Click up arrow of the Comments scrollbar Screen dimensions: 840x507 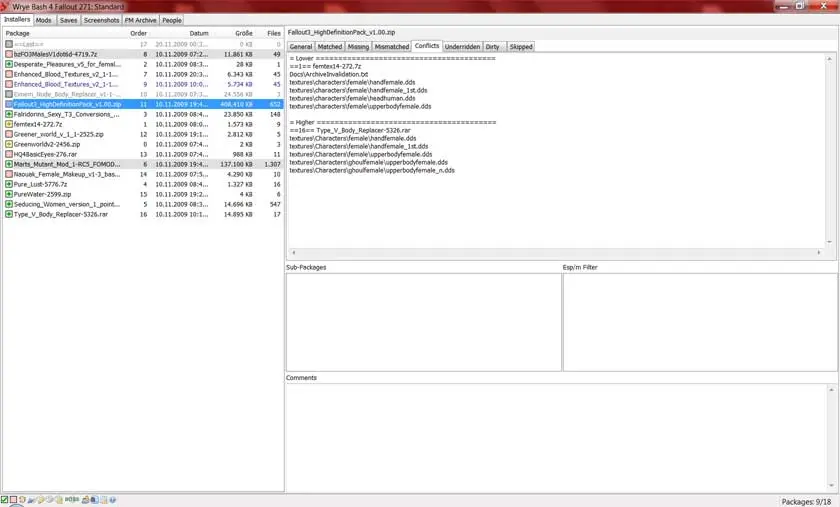pyautogui.click(x=831, y=390)
